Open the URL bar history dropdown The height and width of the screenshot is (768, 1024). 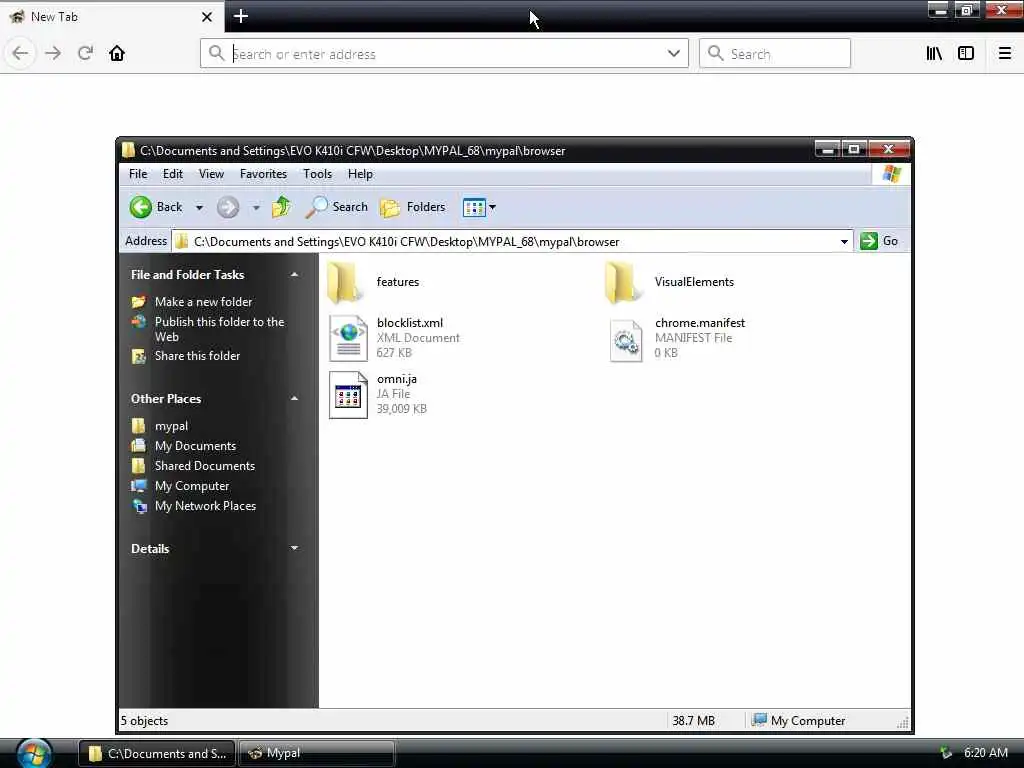tap(674, 54)
